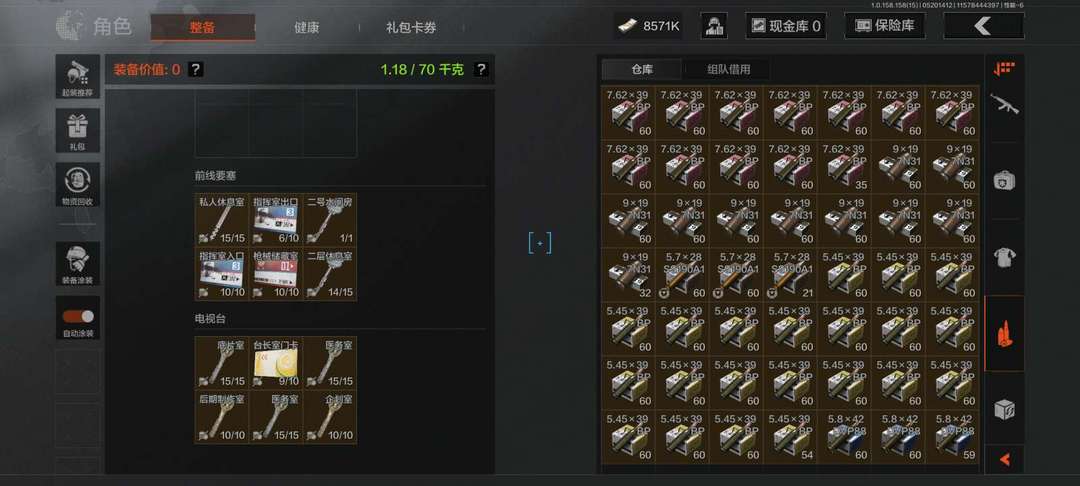Screen dimensions: 1080x486
Task: Go back using the top-right chevron
Action: [983, 26]
